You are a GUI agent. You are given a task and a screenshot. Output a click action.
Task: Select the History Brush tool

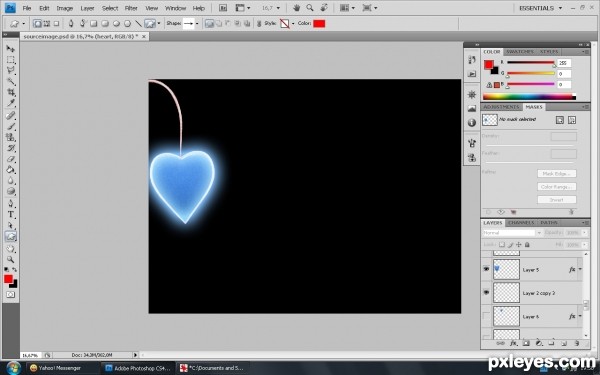pyautogui.click(x=10, y=148)
